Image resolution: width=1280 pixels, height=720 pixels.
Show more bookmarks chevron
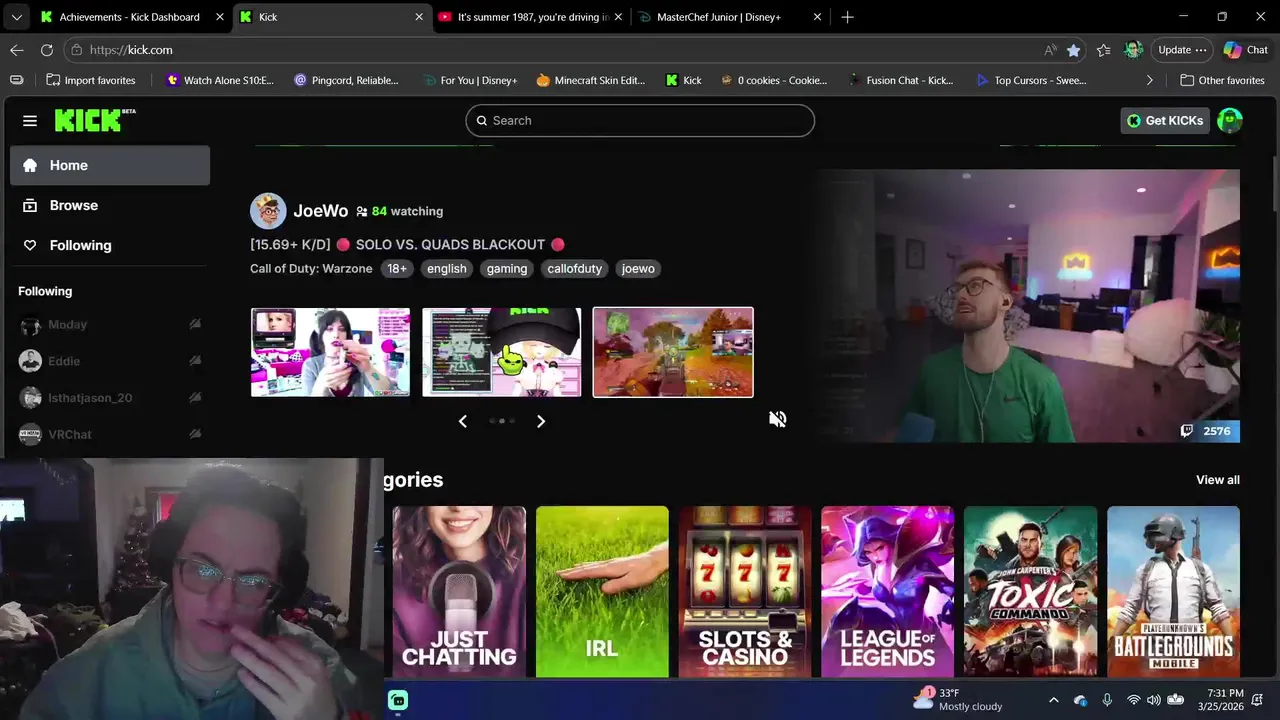coord(1149,80)
